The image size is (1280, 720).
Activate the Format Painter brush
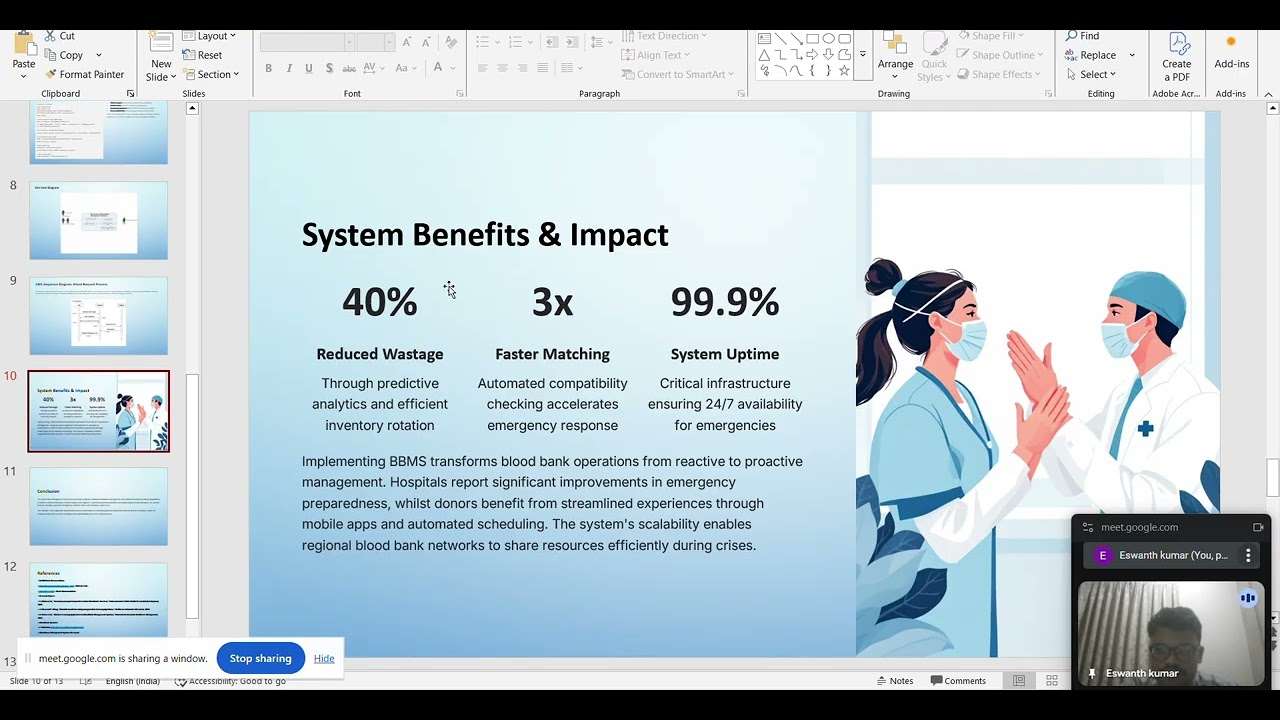tap(50, 74)
